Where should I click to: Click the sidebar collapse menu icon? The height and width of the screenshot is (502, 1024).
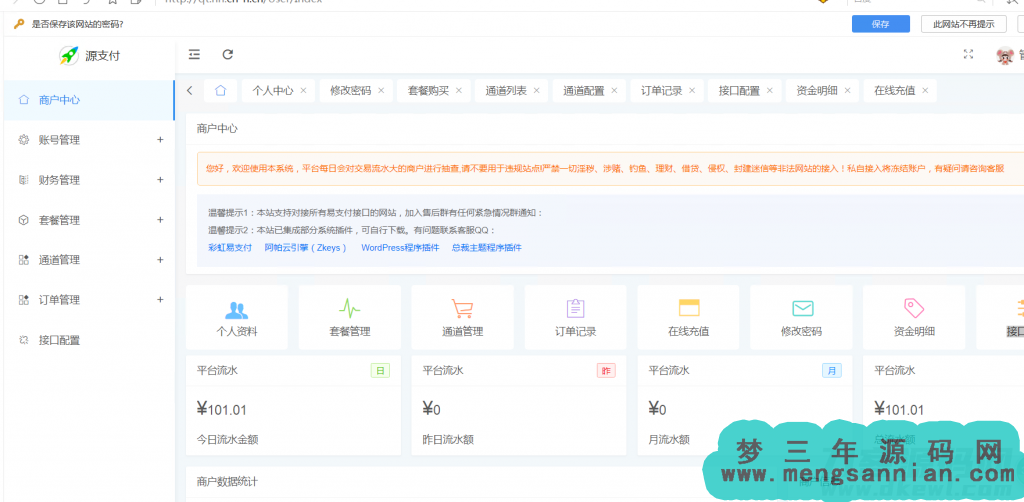194,55
